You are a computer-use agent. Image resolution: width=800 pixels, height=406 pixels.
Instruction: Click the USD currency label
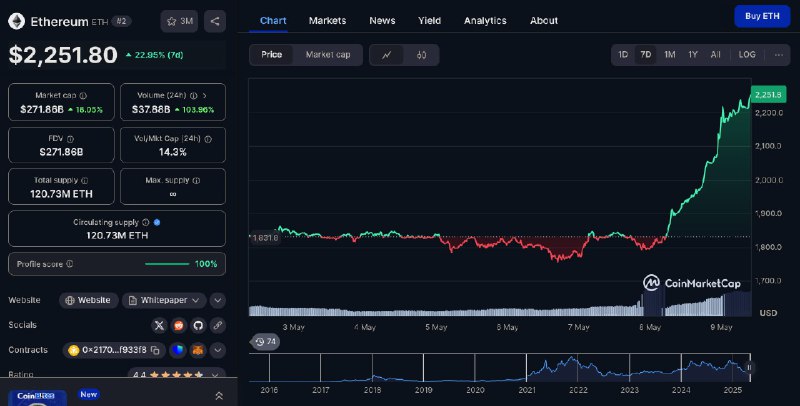[768, 313]
